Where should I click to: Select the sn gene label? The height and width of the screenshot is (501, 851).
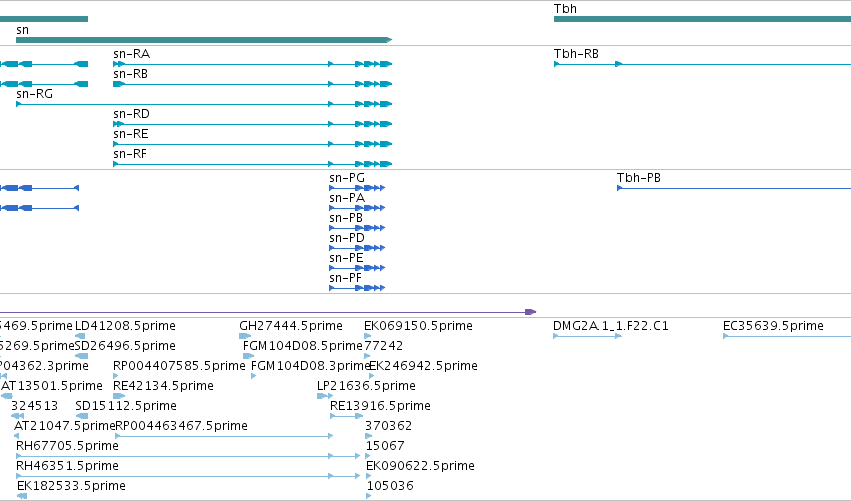22,30
